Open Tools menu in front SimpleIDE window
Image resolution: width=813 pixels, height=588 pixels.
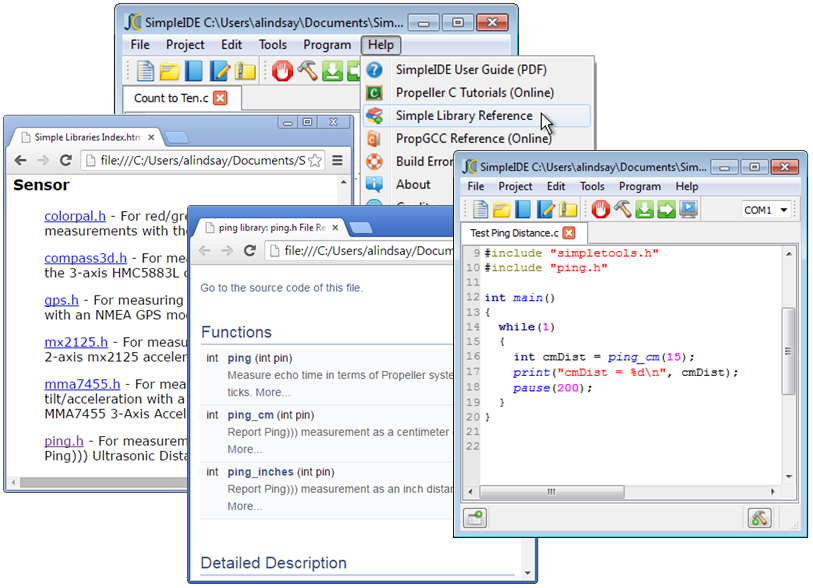[592, 186]
